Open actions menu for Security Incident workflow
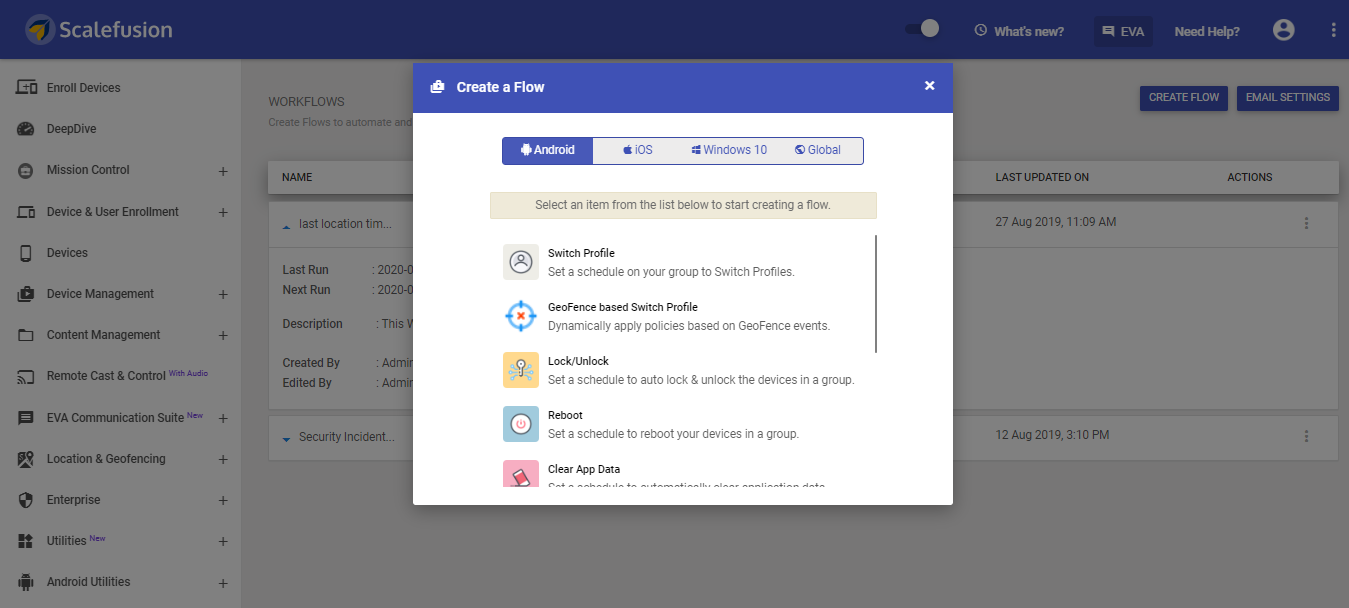1349x608 pixels. pos(1306,436)
